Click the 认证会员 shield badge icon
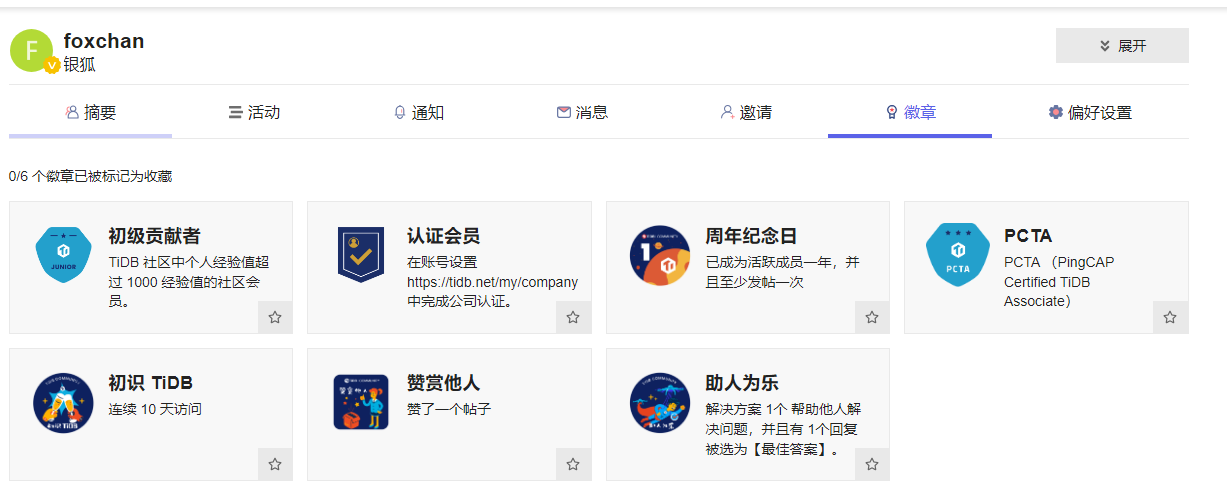Screen dimensions: 1227x498 point(361,255)
